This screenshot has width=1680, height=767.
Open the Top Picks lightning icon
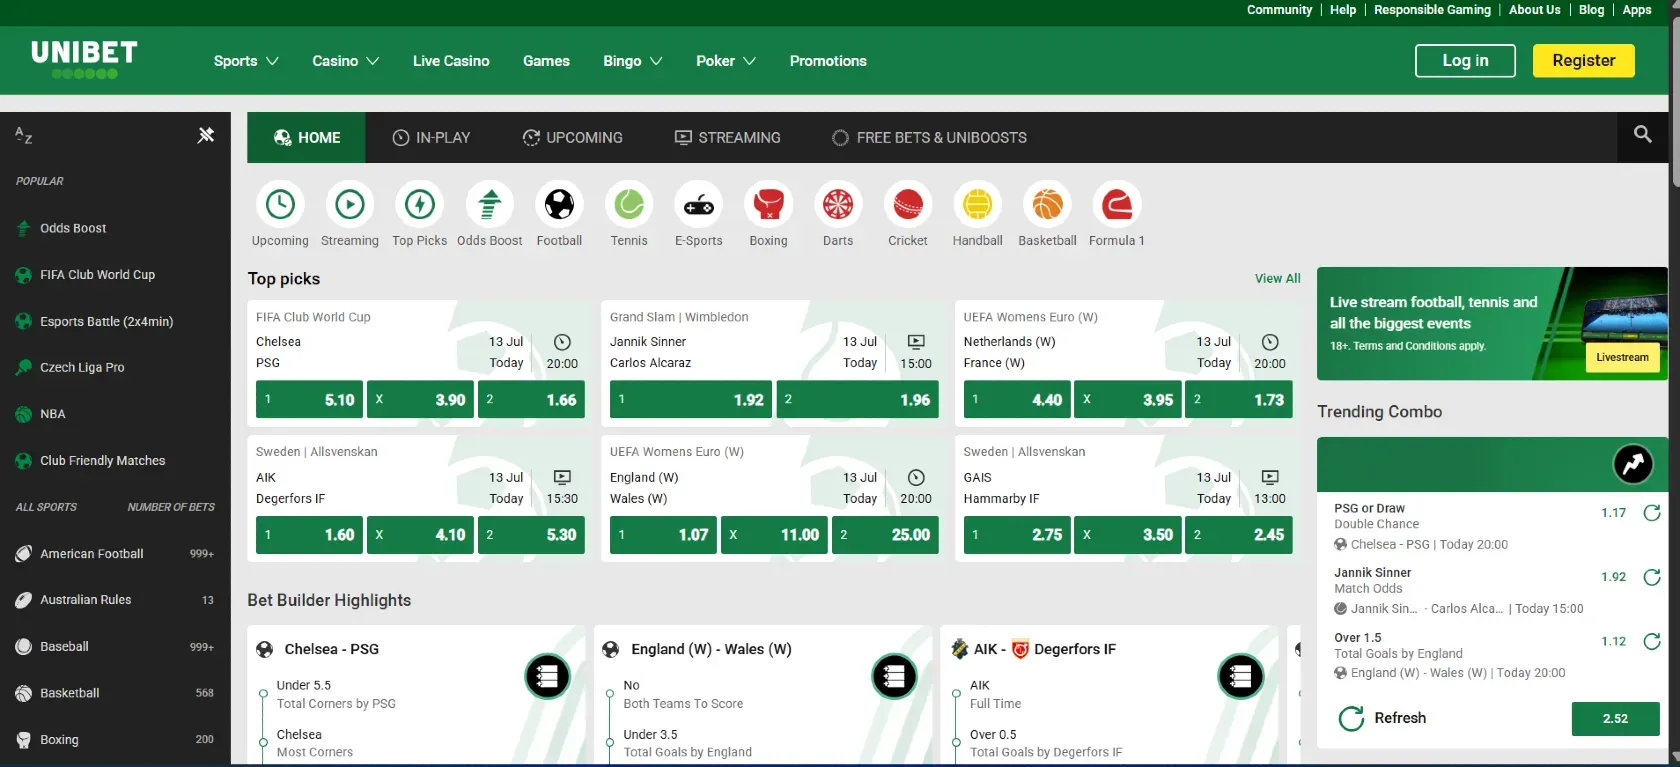point(420,204)
